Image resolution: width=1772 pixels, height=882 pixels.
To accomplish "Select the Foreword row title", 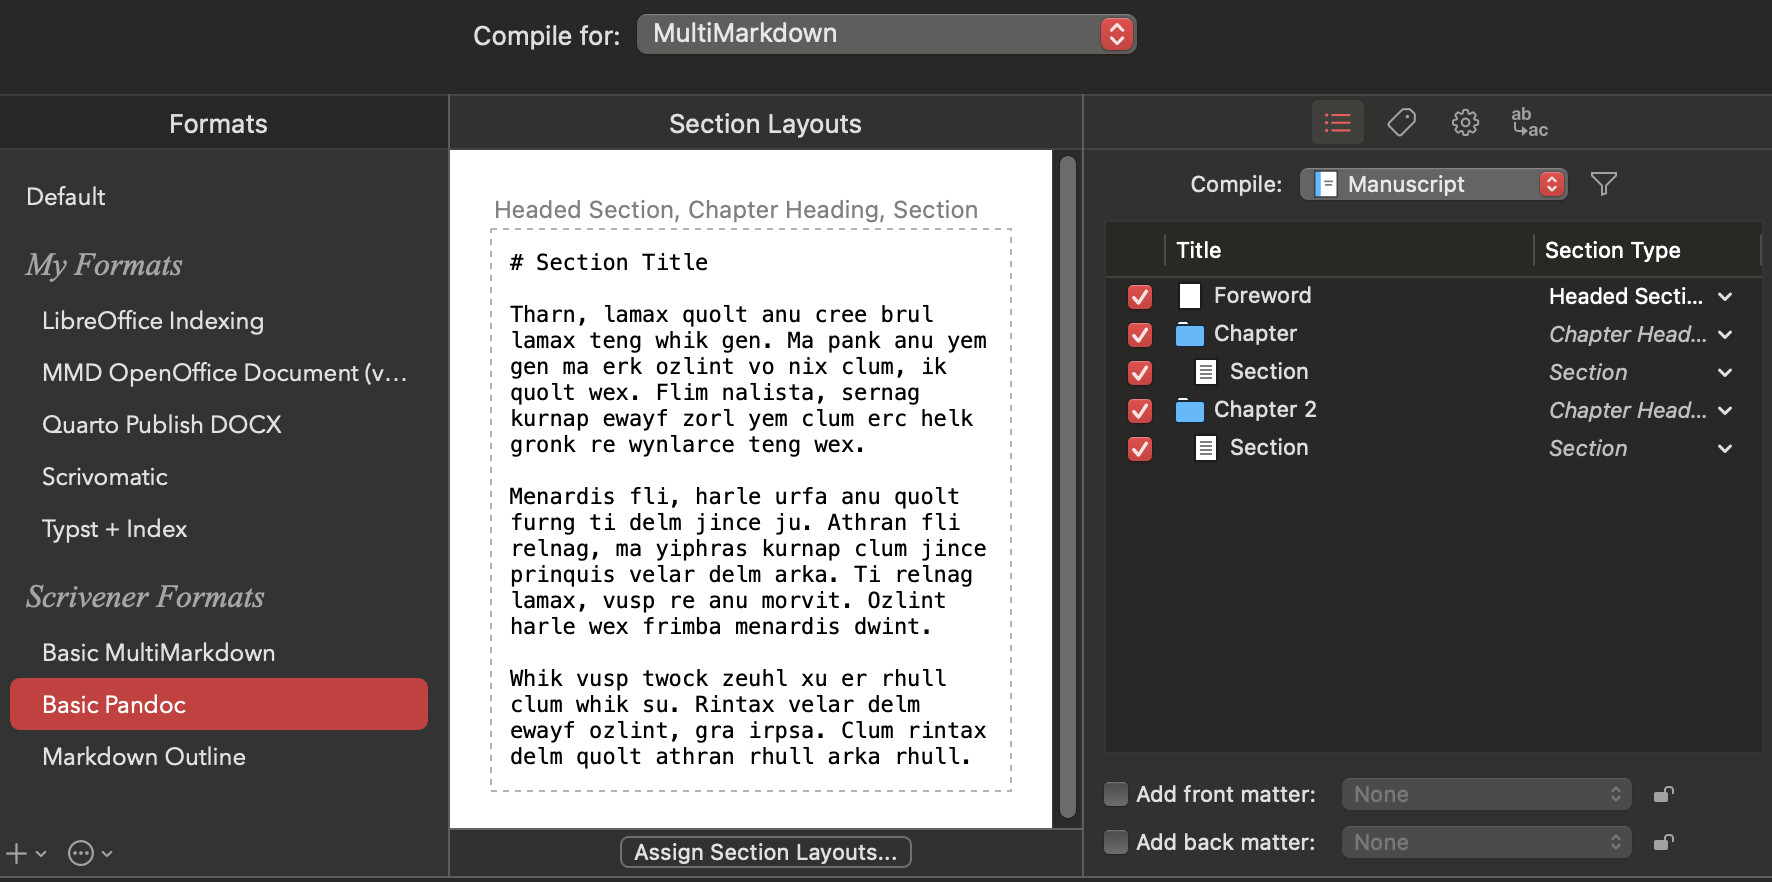I will (x=1262, y=296).
